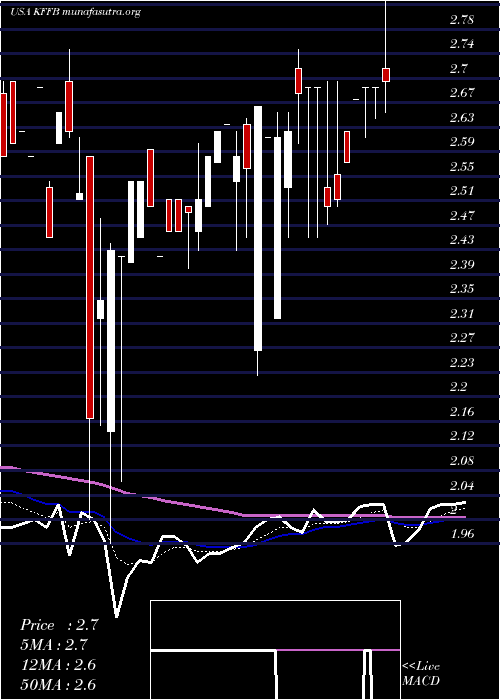
Task: Click the 2.23 price axis label
Action: tap(462, 362)
